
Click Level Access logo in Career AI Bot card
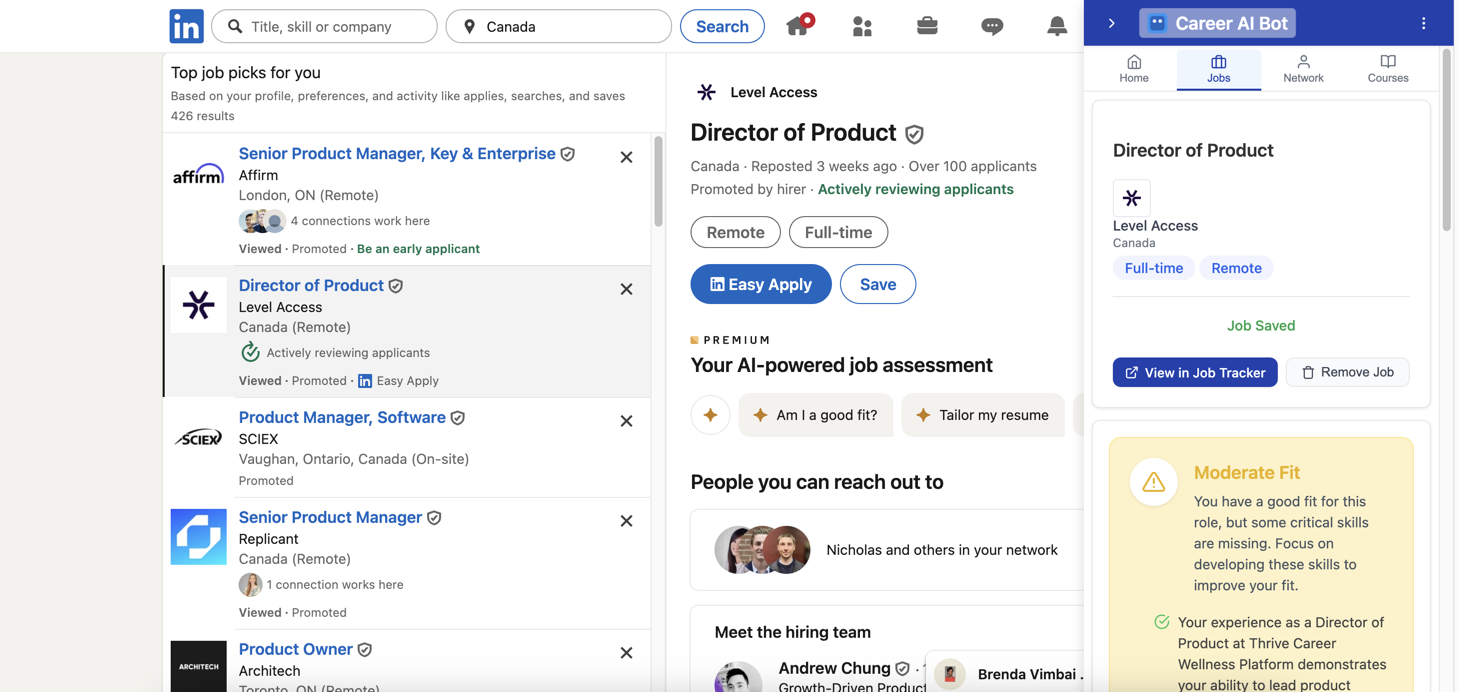coord(1132,198)
